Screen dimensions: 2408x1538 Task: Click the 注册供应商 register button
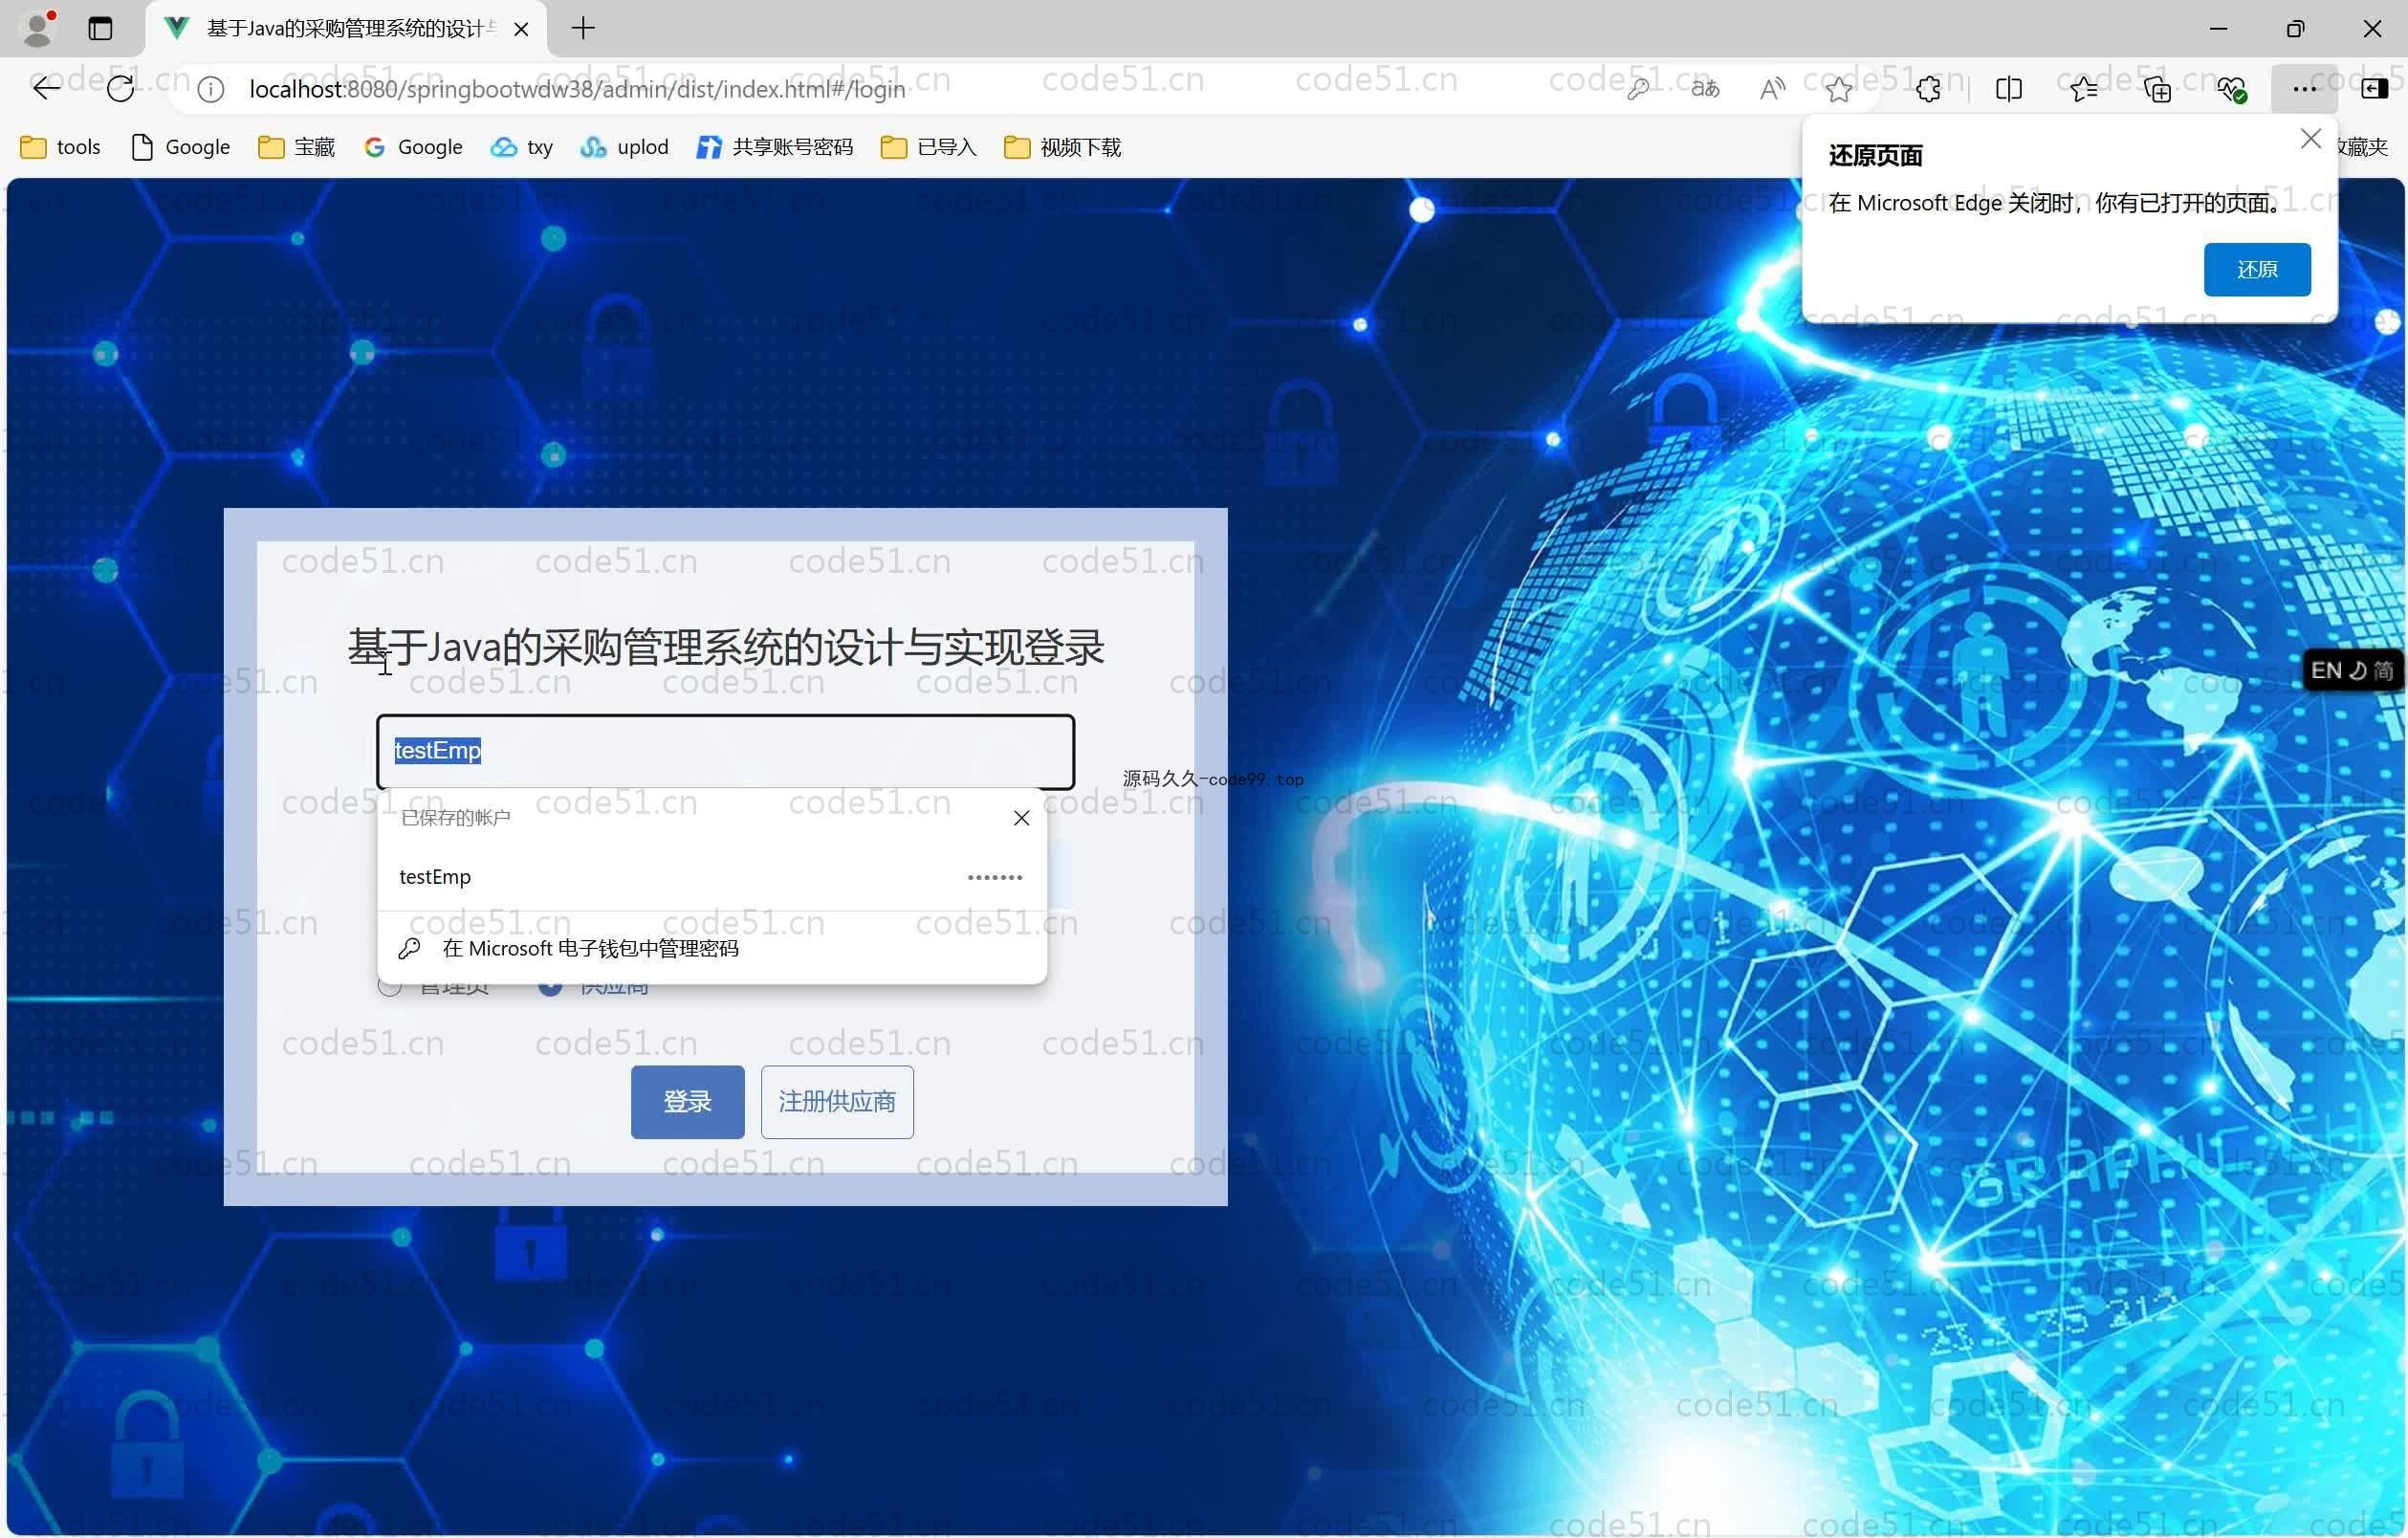pyautogui.click(x=836, y=1101)
